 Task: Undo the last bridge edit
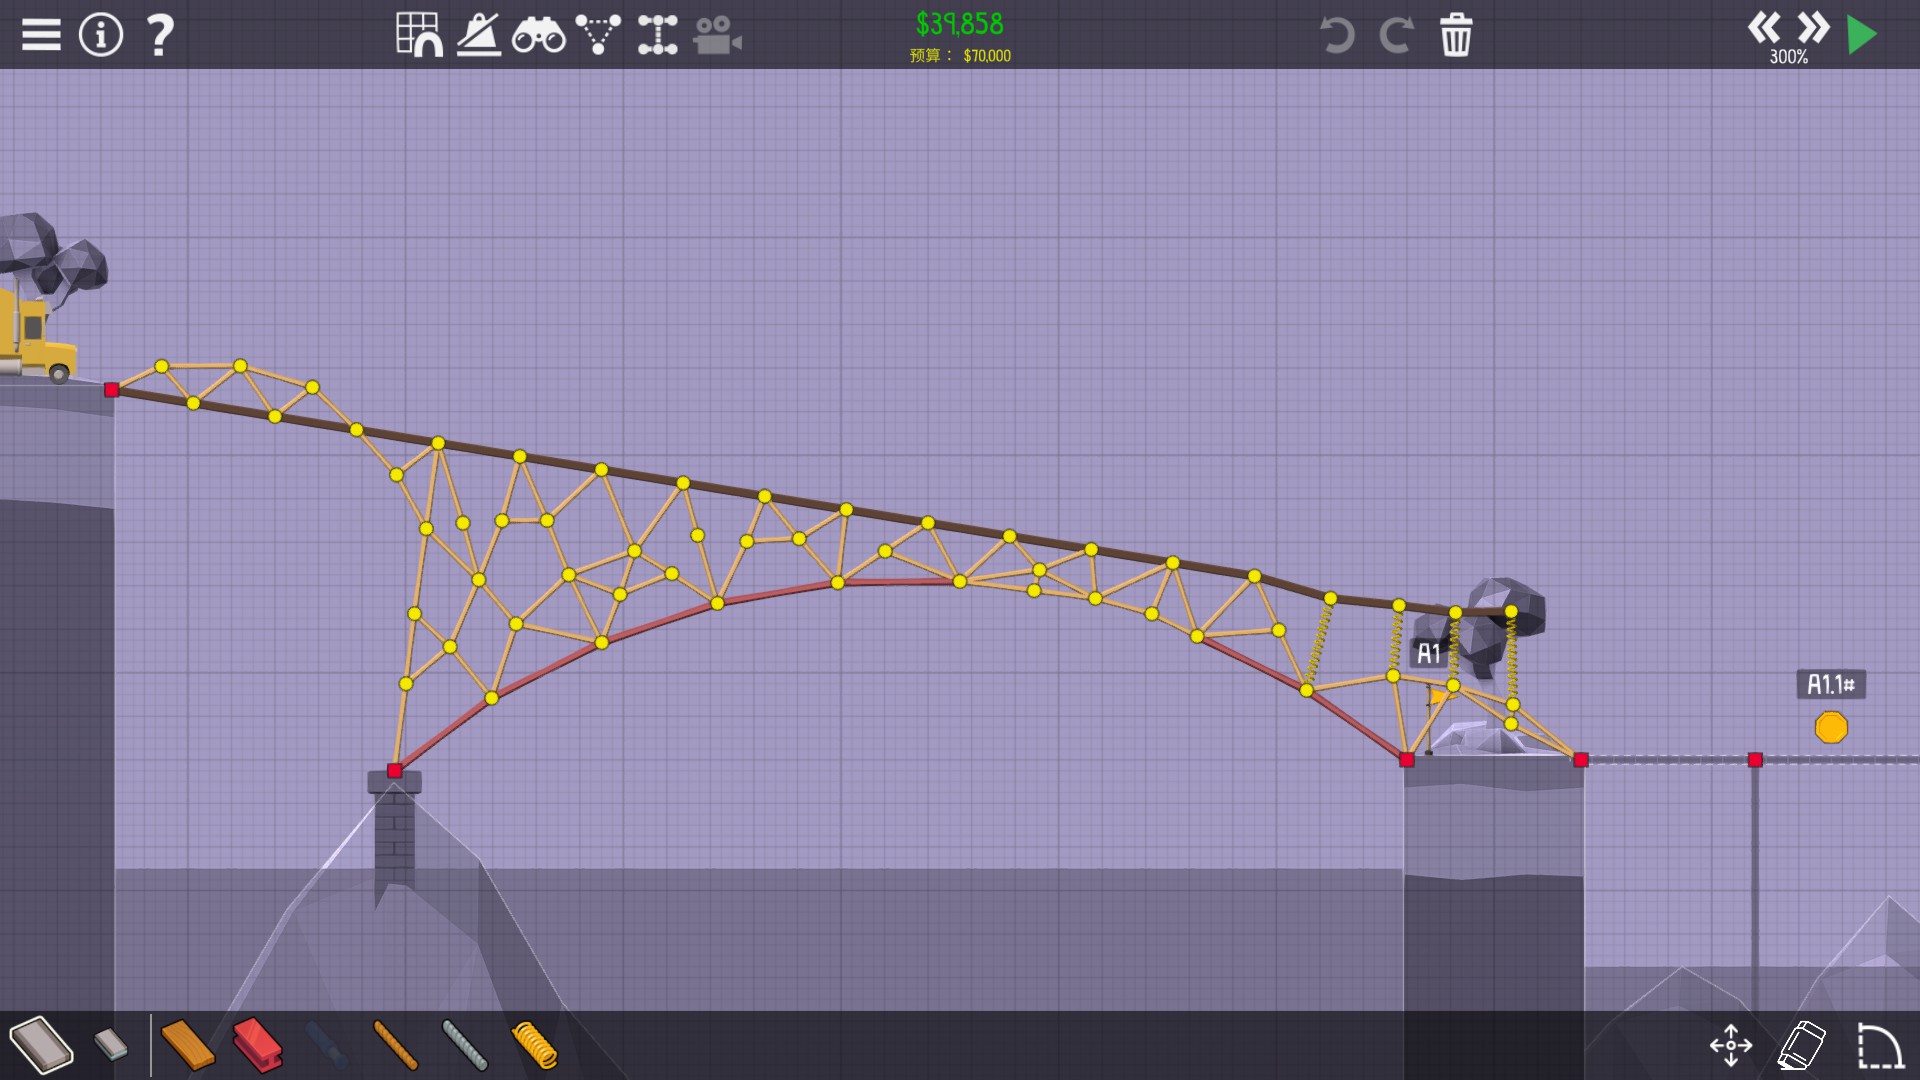point(1337,35)
